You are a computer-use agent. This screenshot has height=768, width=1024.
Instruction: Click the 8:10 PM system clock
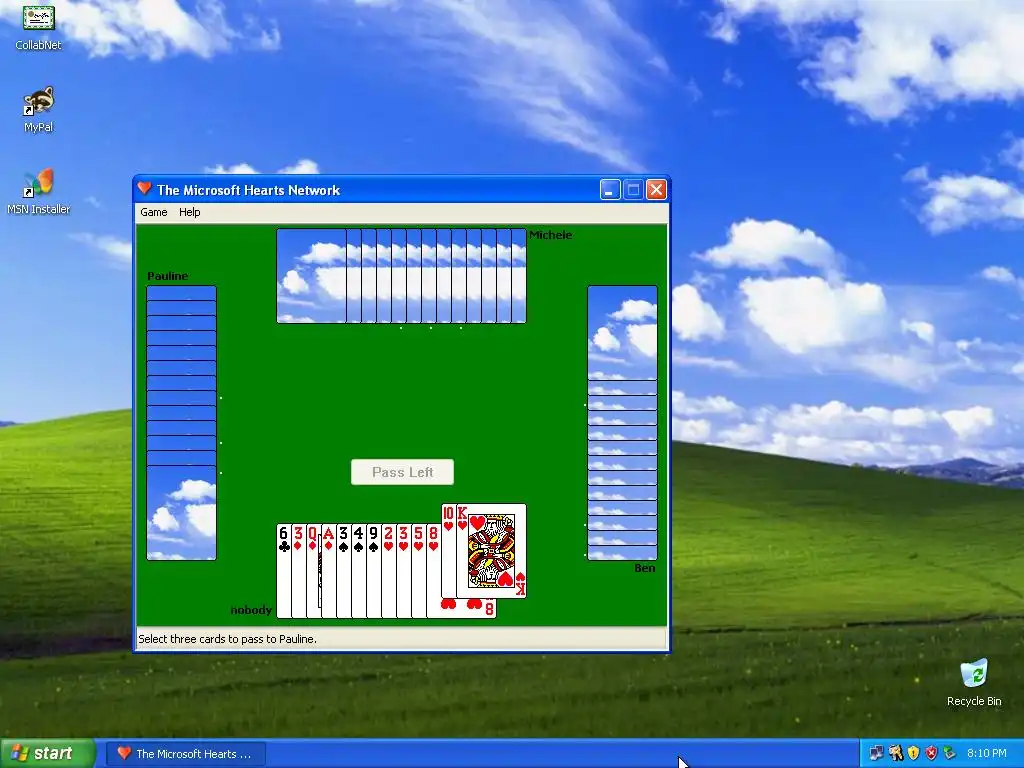(986, 754)
